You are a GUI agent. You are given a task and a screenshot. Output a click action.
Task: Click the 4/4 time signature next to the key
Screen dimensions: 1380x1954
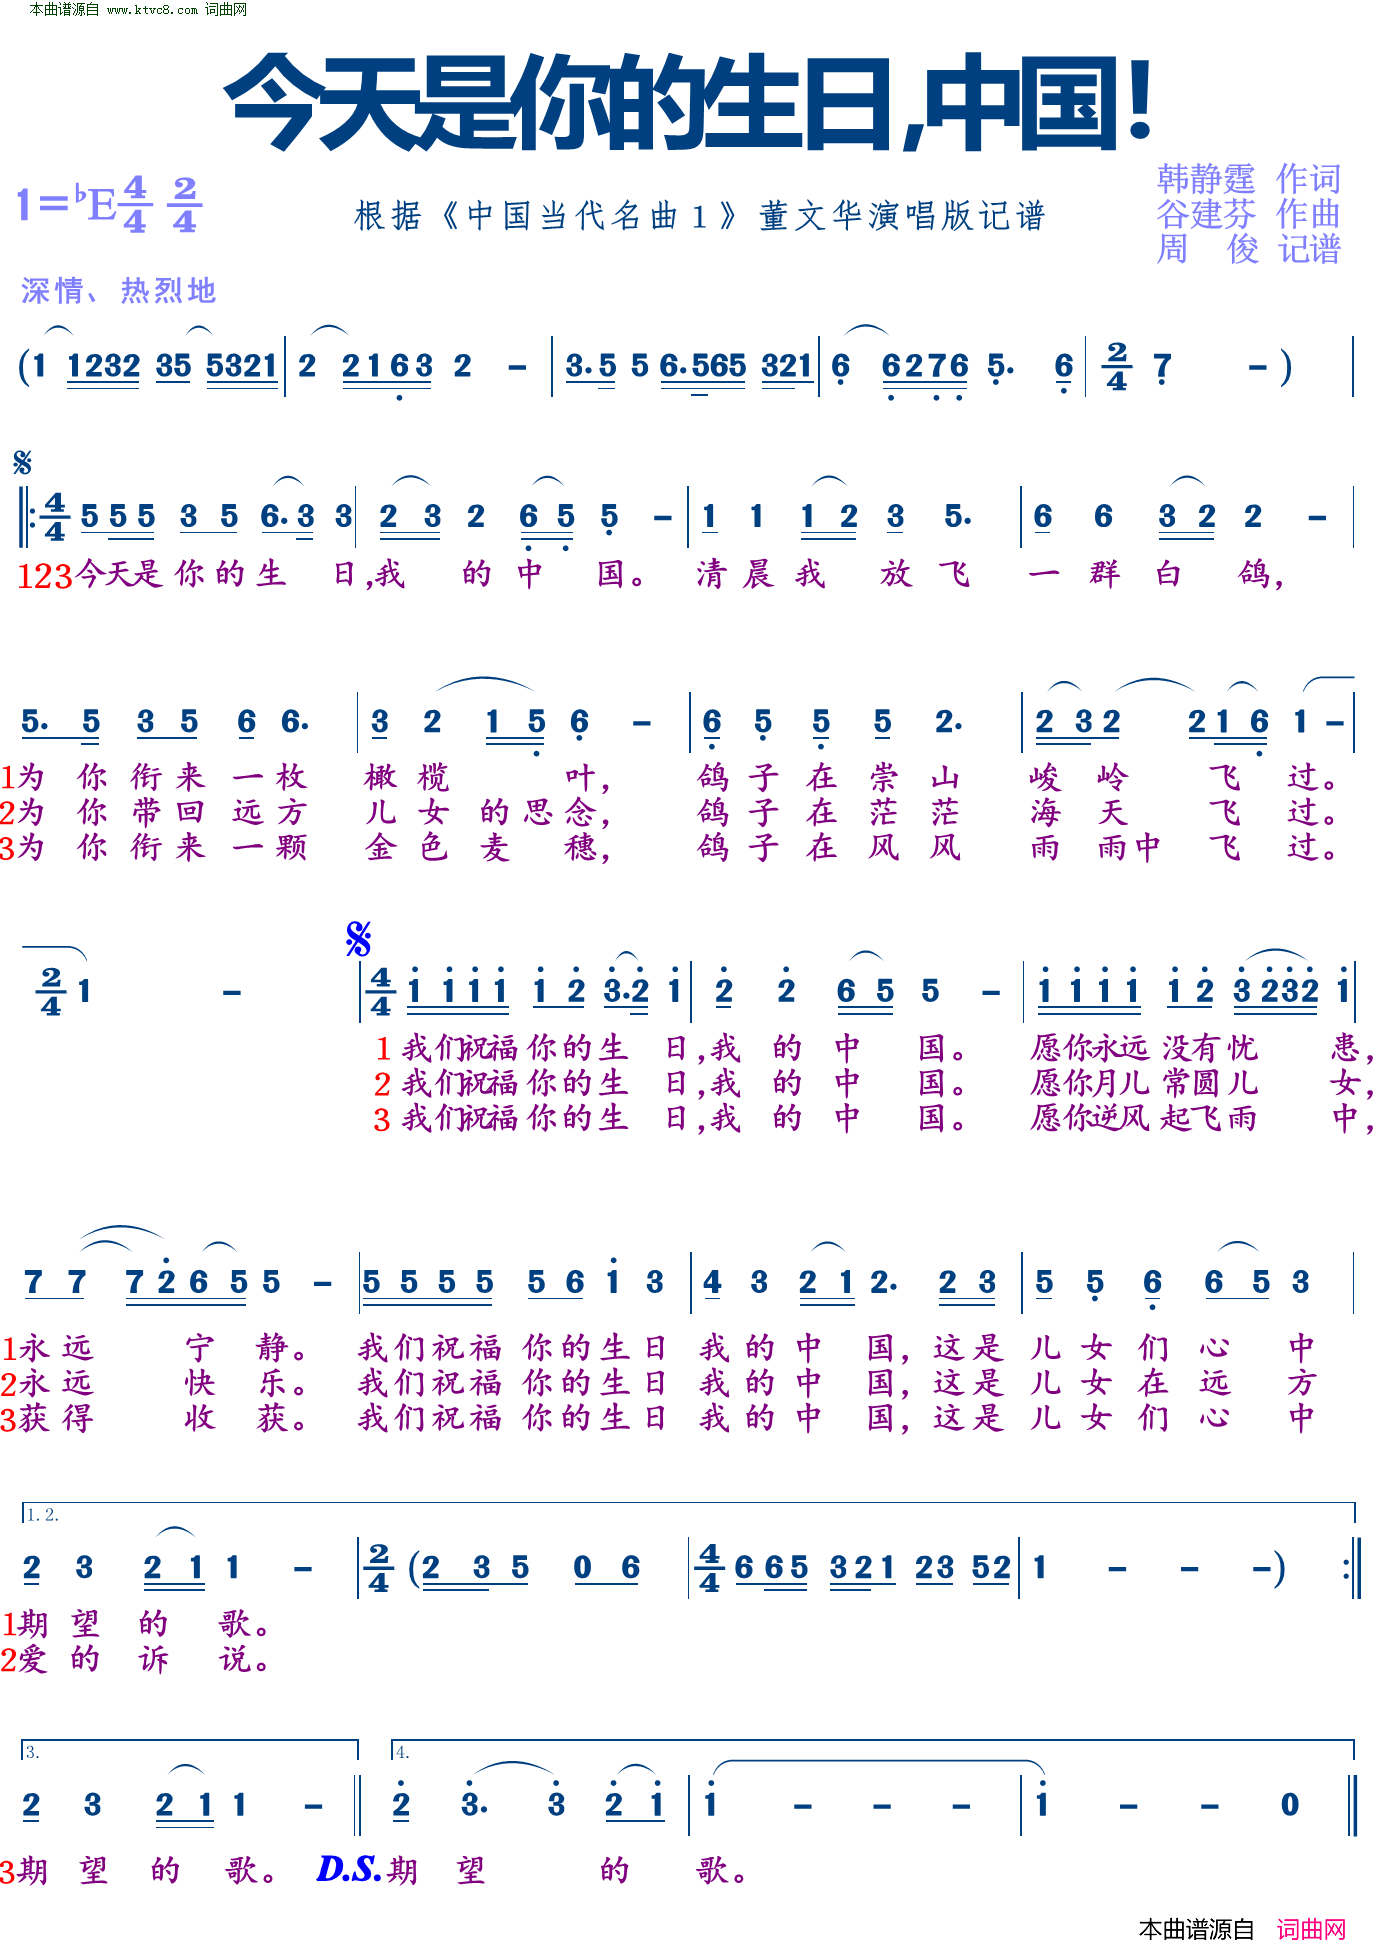[x=135, y=204]
